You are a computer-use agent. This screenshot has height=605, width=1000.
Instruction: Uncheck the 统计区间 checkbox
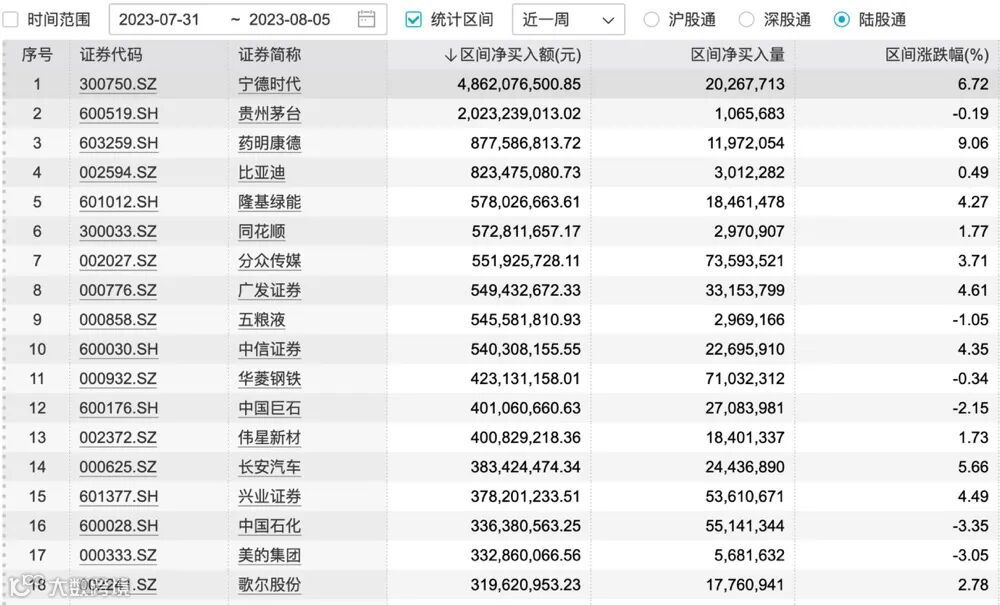click(x=413, y=20)
